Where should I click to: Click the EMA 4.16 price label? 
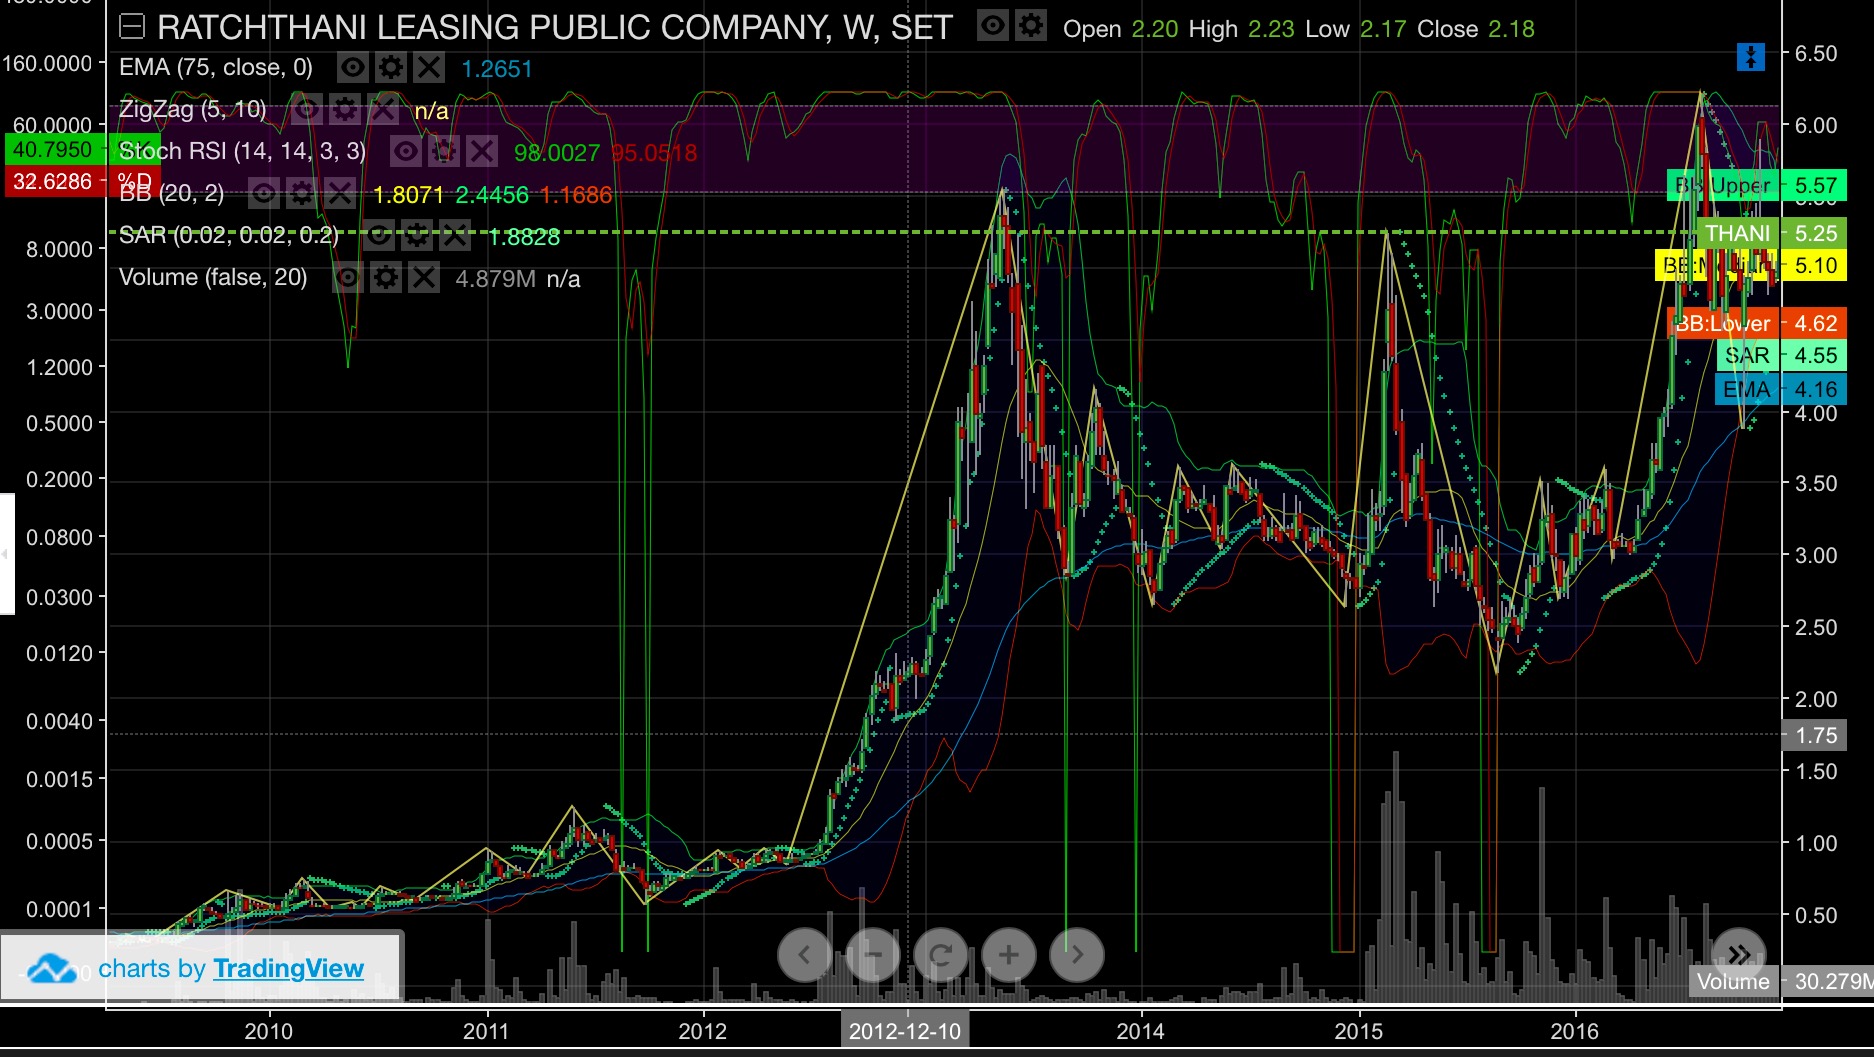(1781, 389)
